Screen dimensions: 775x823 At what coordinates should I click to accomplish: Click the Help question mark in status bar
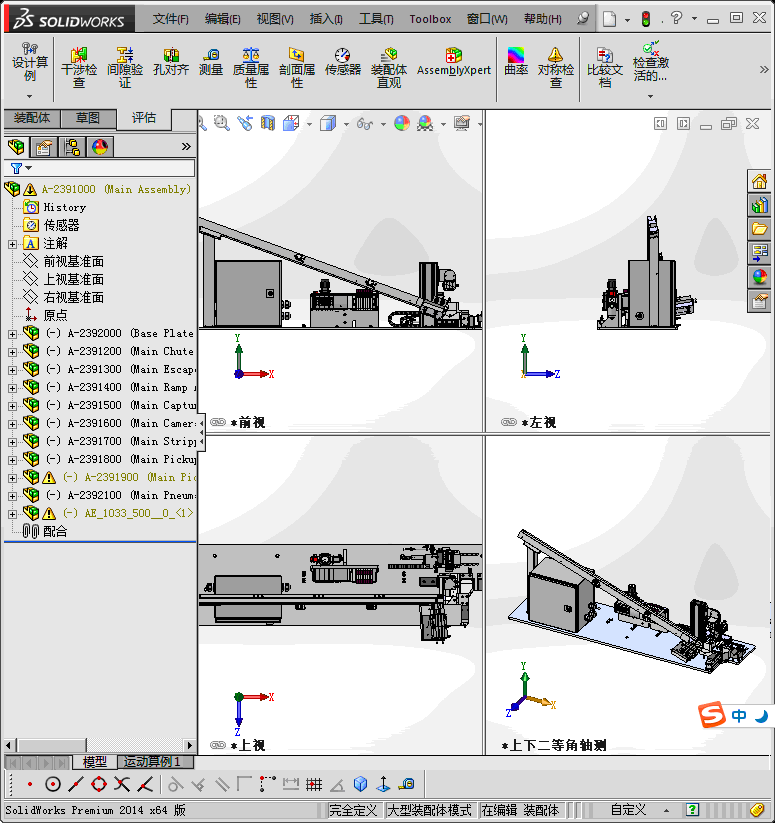point(692,810)
